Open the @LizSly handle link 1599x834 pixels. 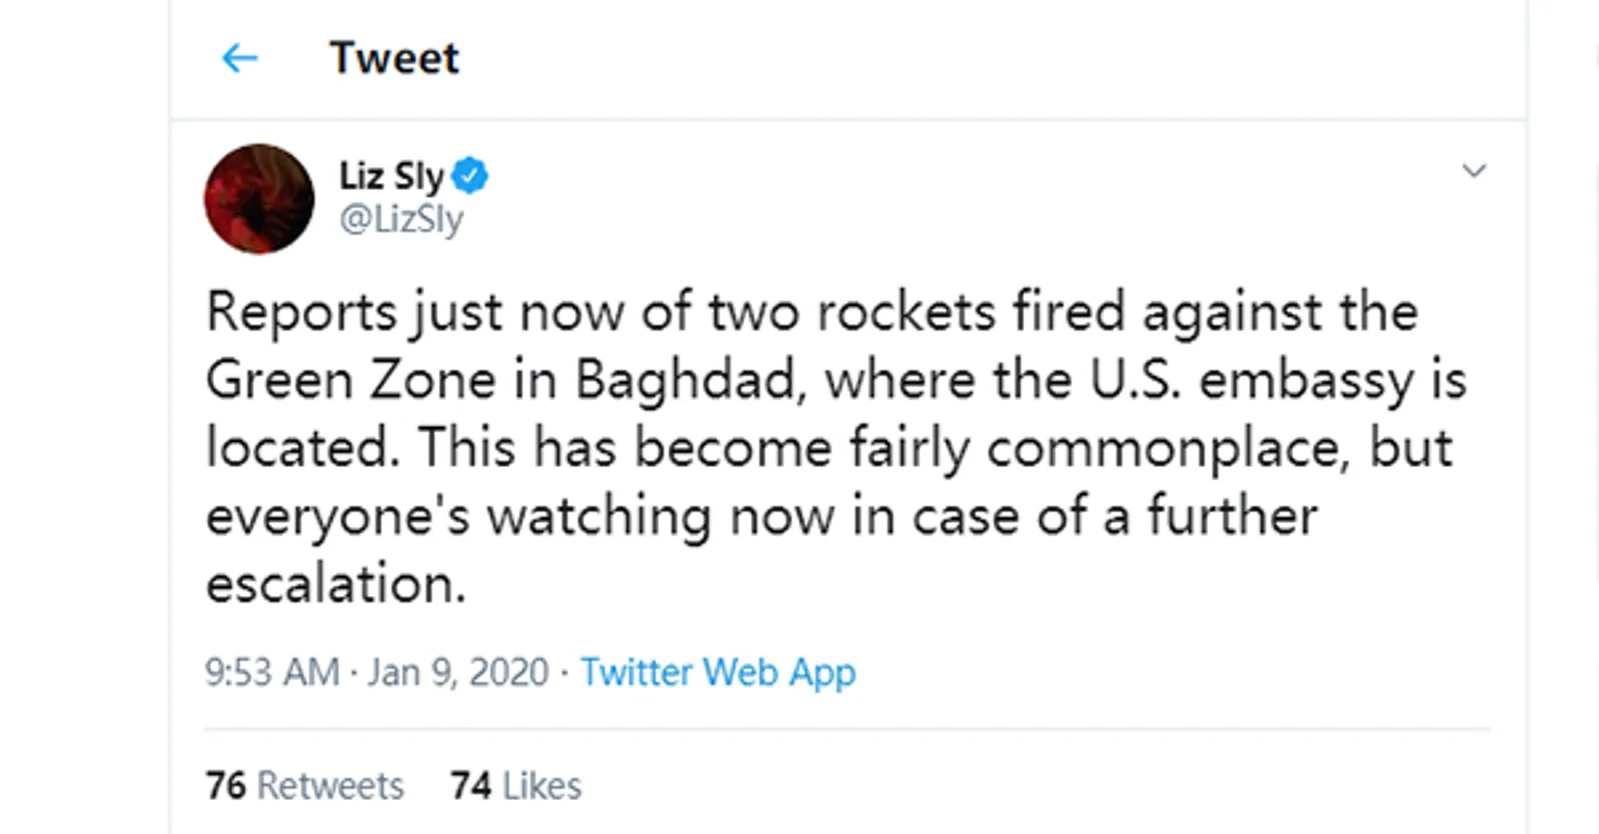401,219
